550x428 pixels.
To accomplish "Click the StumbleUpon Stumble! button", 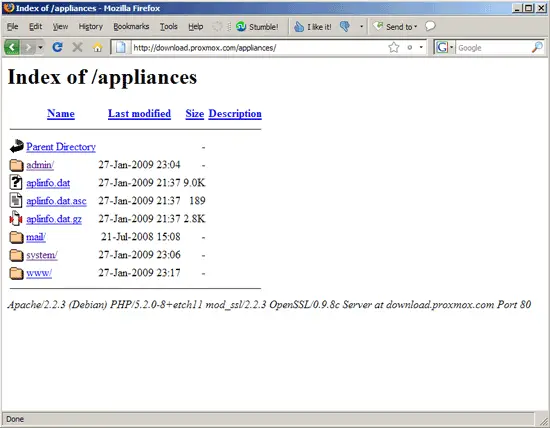I will tap(257, 27).
